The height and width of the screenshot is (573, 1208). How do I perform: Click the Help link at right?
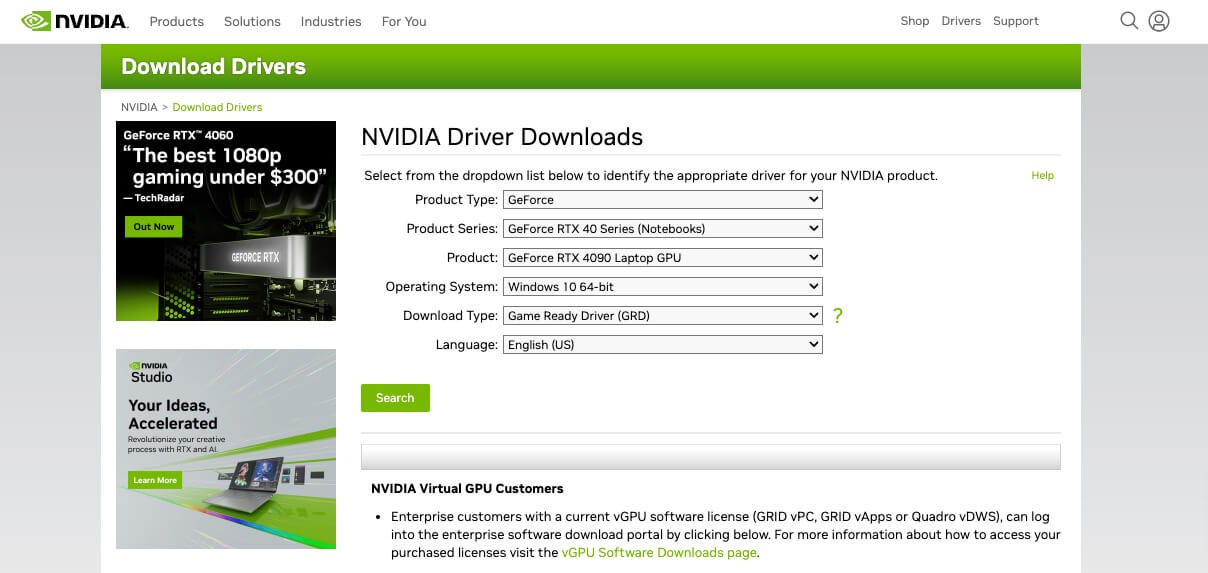coord(1042,176)
